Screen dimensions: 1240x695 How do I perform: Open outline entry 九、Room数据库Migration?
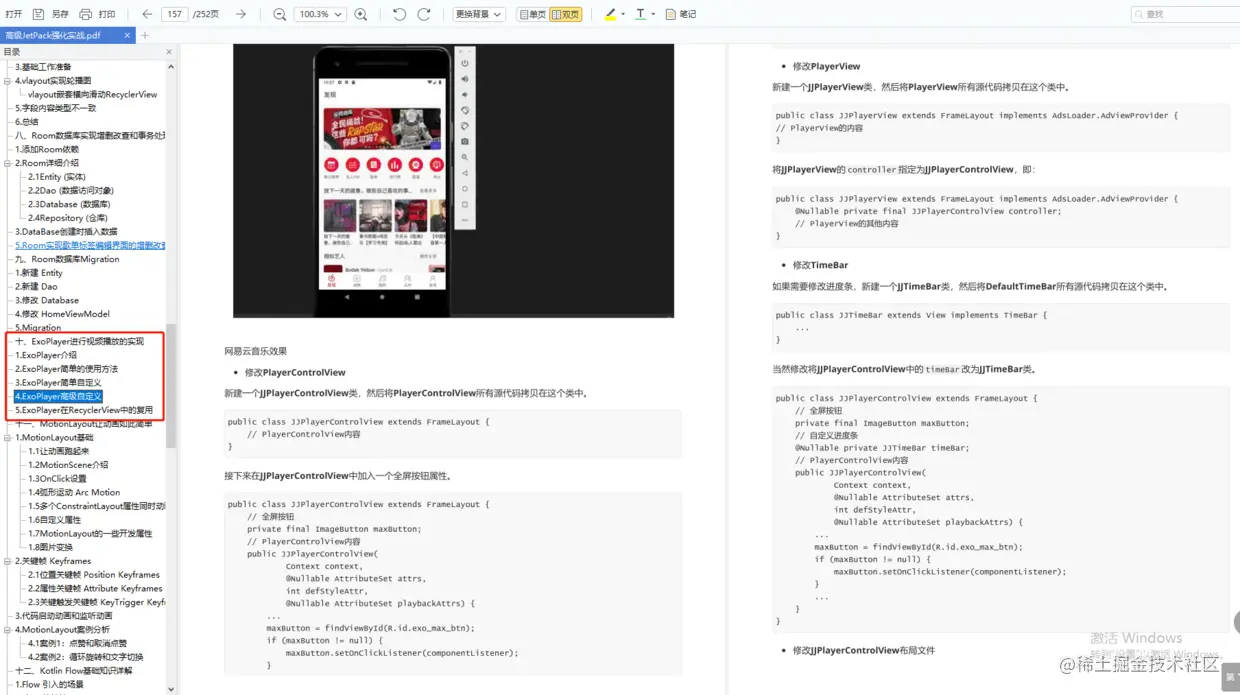(67, 259)
